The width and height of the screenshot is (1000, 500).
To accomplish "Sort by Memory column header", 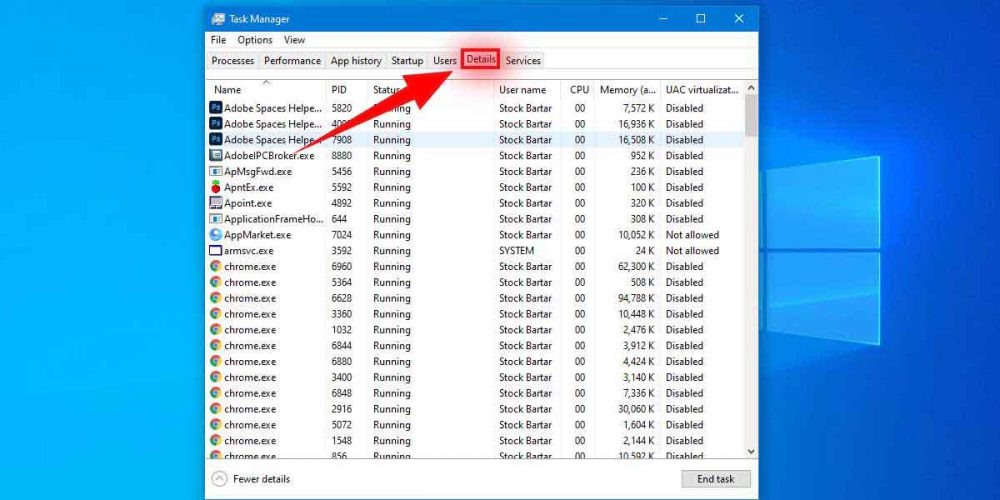I will point(627,90).
